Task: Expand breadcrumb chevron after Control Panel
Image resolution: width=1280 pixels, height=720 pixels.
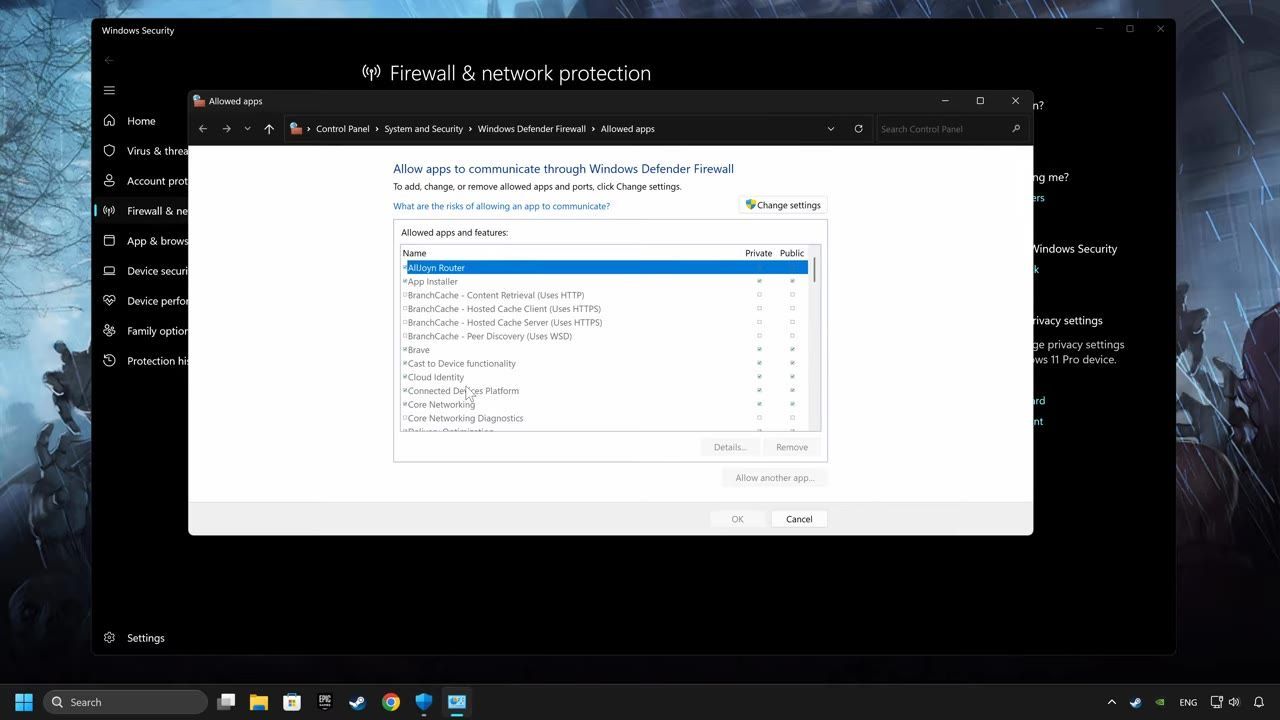Action: [377, 129]
